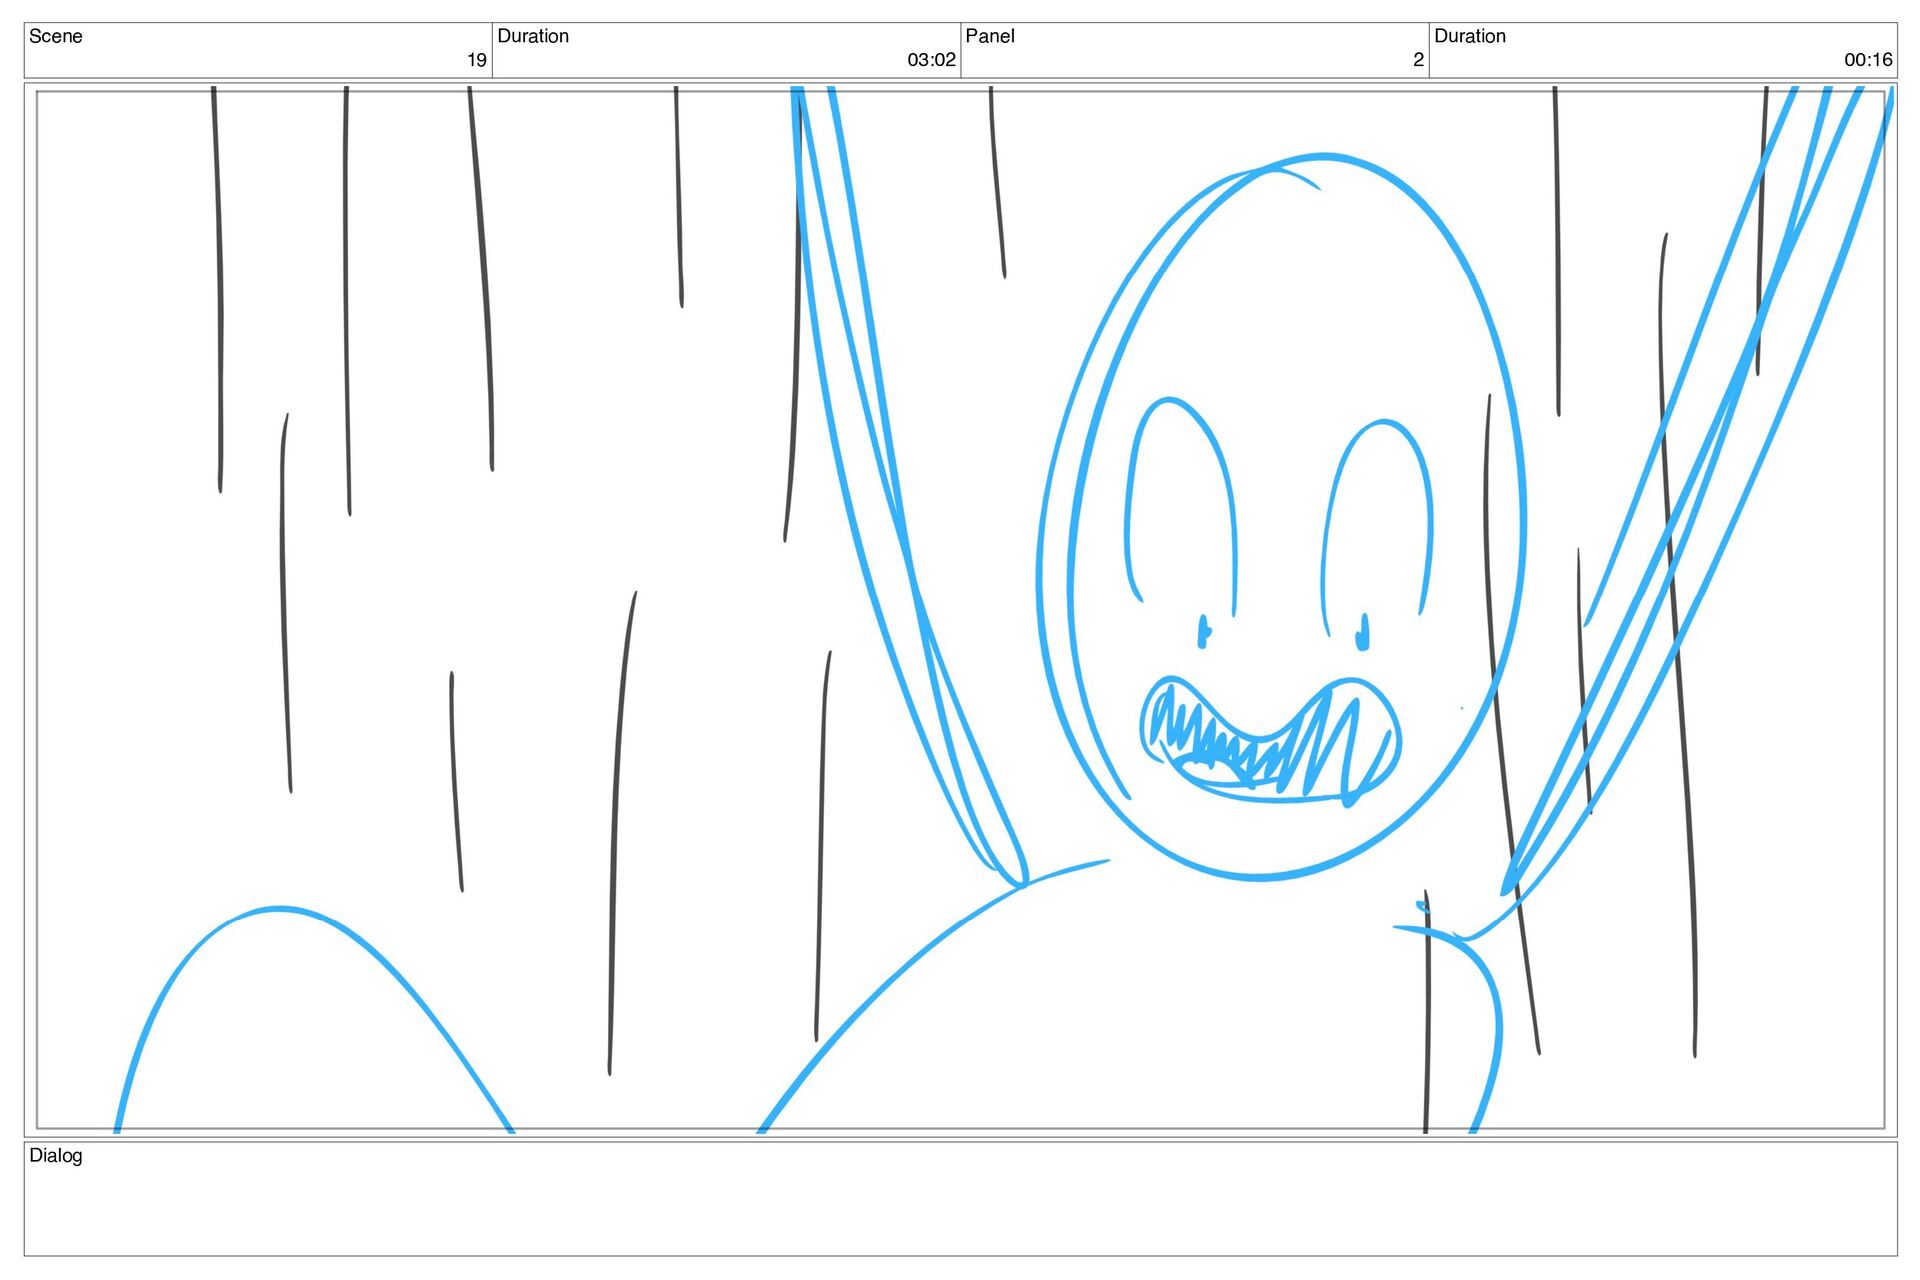Select panel number 2 value
The height and width of the screenshot is (1280, 1920).
pyautogui.click(x=1418, y=60)
